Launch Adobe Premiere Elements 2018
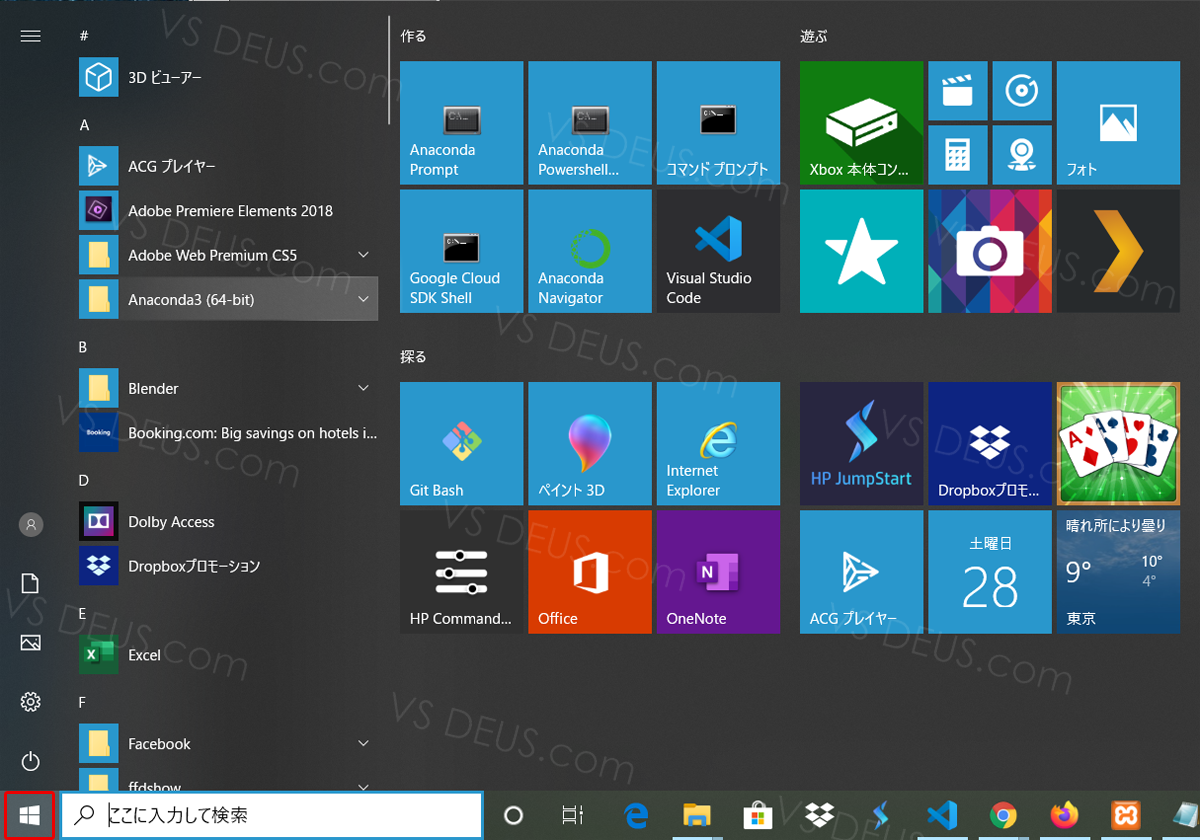Viewport: 1200px width, 840px height. coord(228,210)
